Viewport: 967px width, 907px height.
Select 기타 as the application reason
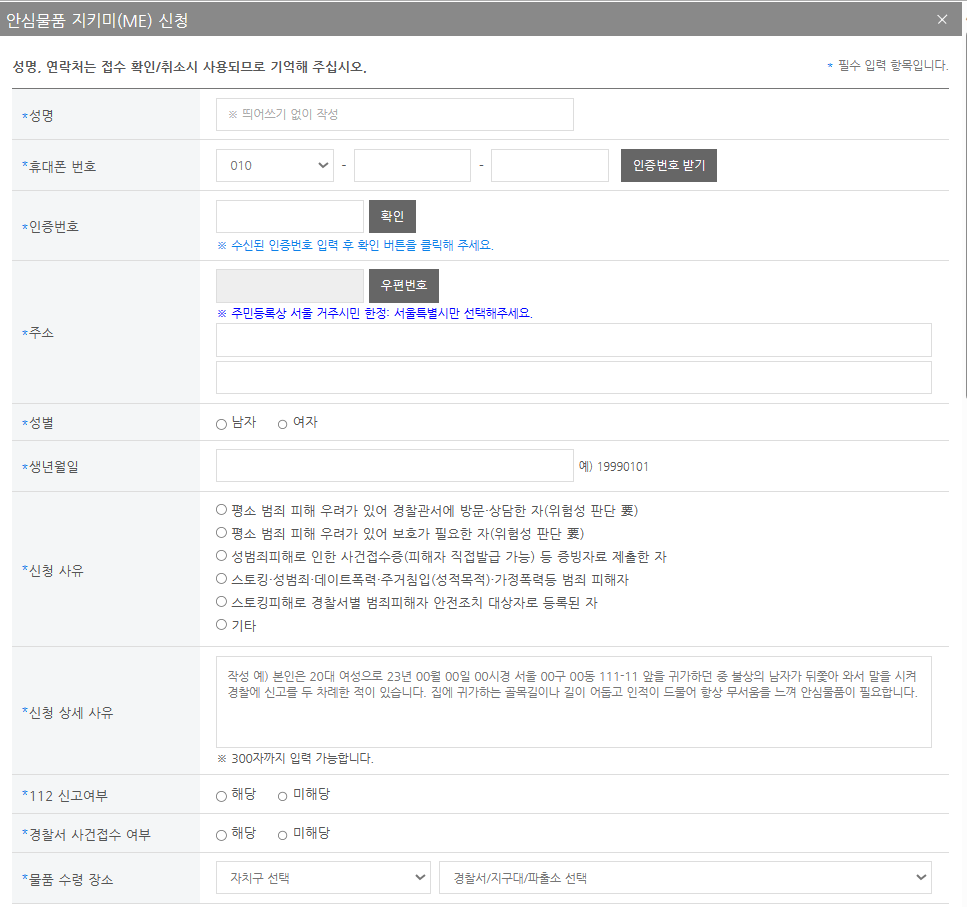coord(219,627)
